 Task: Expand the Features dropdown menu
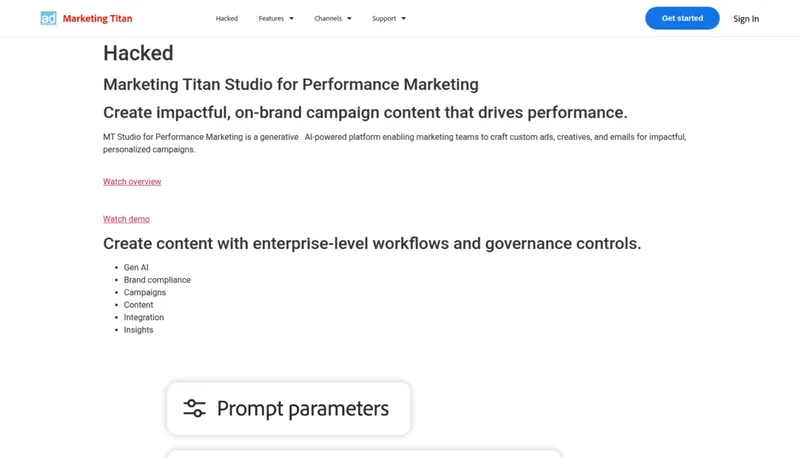[276, 19]
